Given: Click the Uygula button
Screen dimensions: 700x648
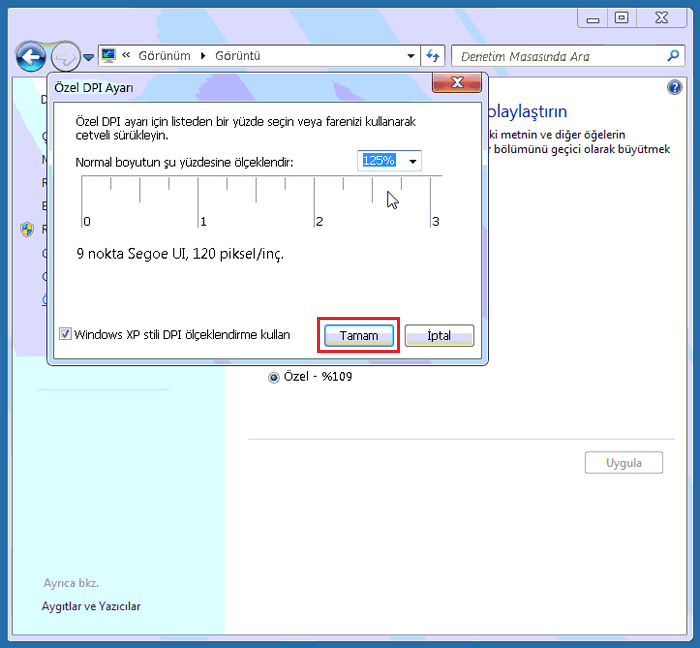Looking at the screenshot, I should click(x=624, y=463).
